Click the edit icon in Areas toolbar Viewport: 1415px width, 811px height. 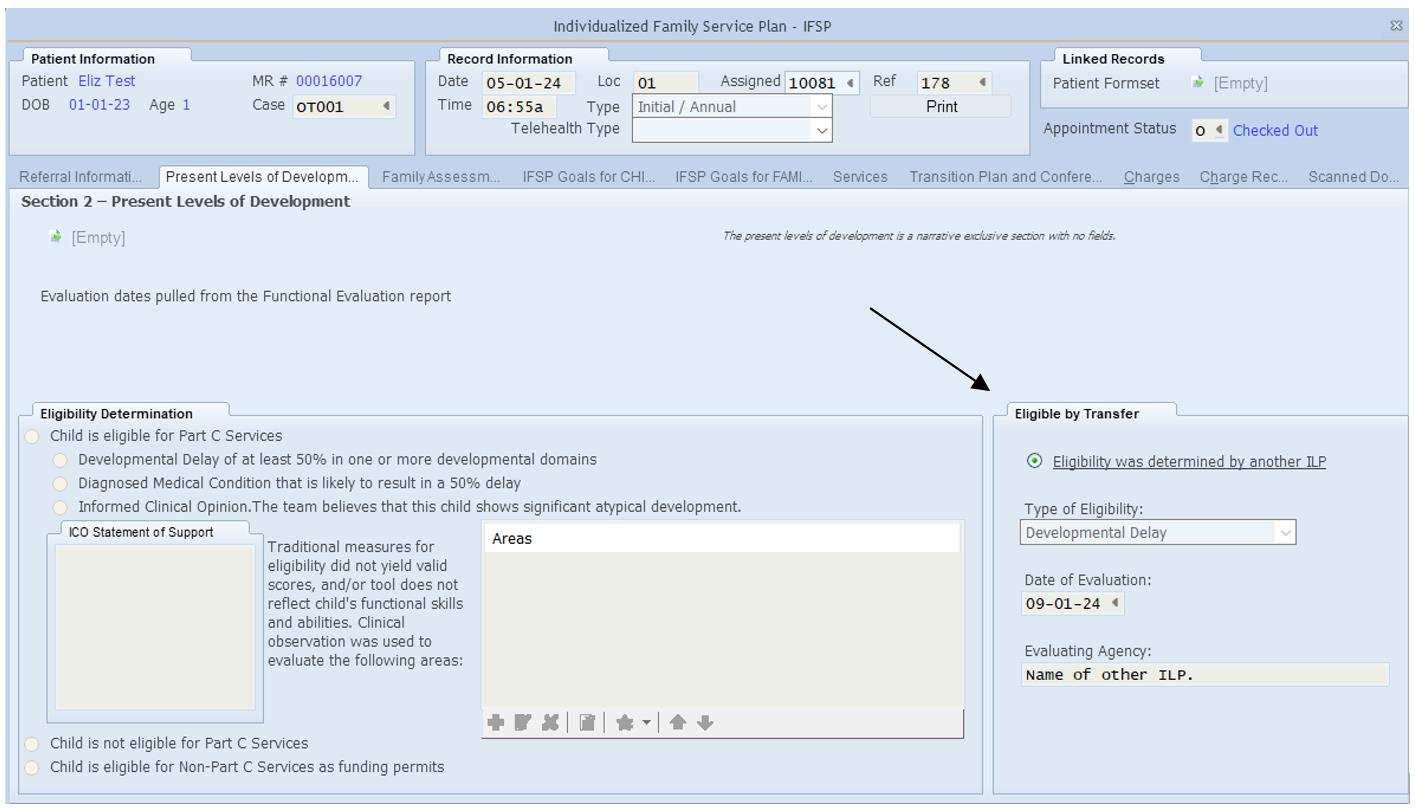(x=522, y=723)
